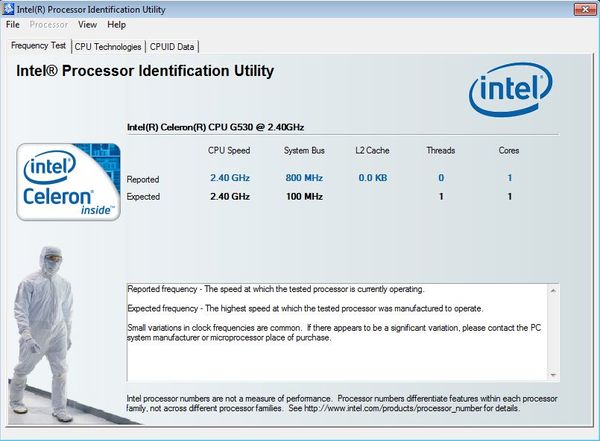Click the reported L2 Cache 0.0 KB value
The height and width of the screenshot is (441, 600).
tap(372, 179)
